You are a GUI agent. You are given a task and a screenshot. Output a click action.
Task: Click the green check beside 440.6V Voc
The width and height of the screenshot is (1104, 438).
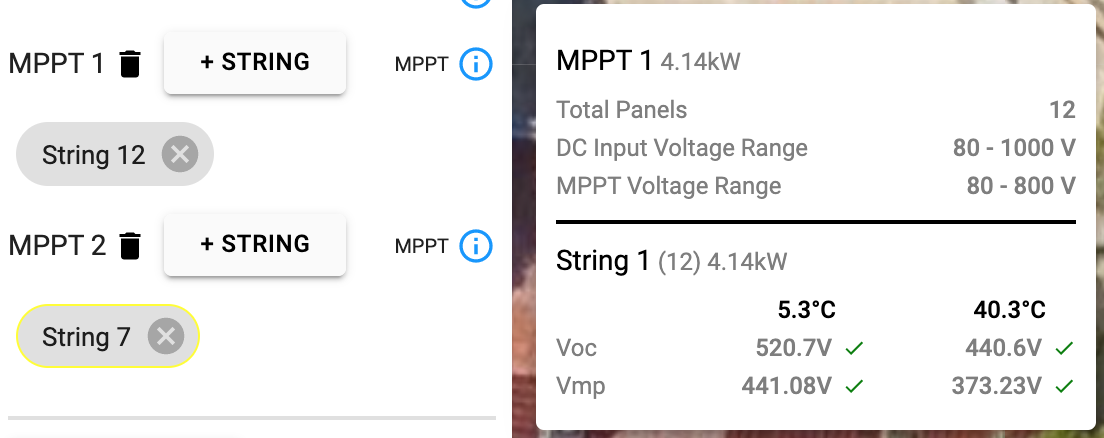(1065, 348)
